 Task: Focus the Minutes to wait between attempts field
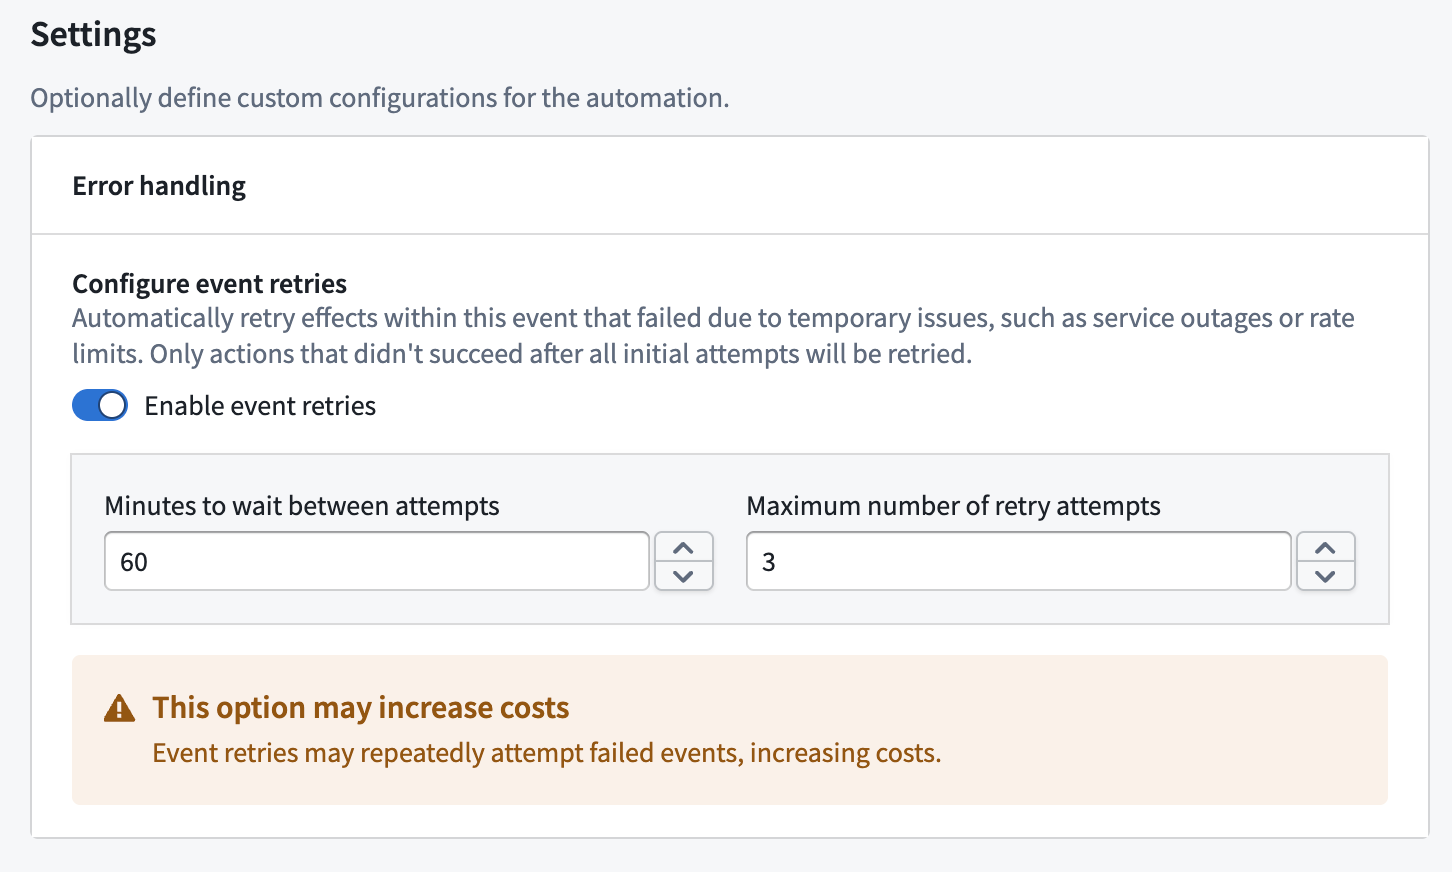[x=377, y=561]
